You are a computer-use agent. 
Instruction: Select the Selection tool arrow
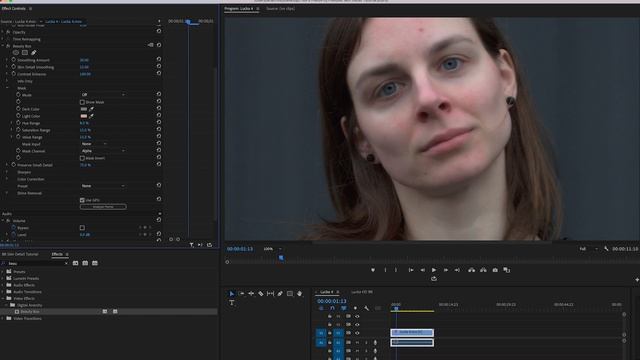(x=231, y=293)
